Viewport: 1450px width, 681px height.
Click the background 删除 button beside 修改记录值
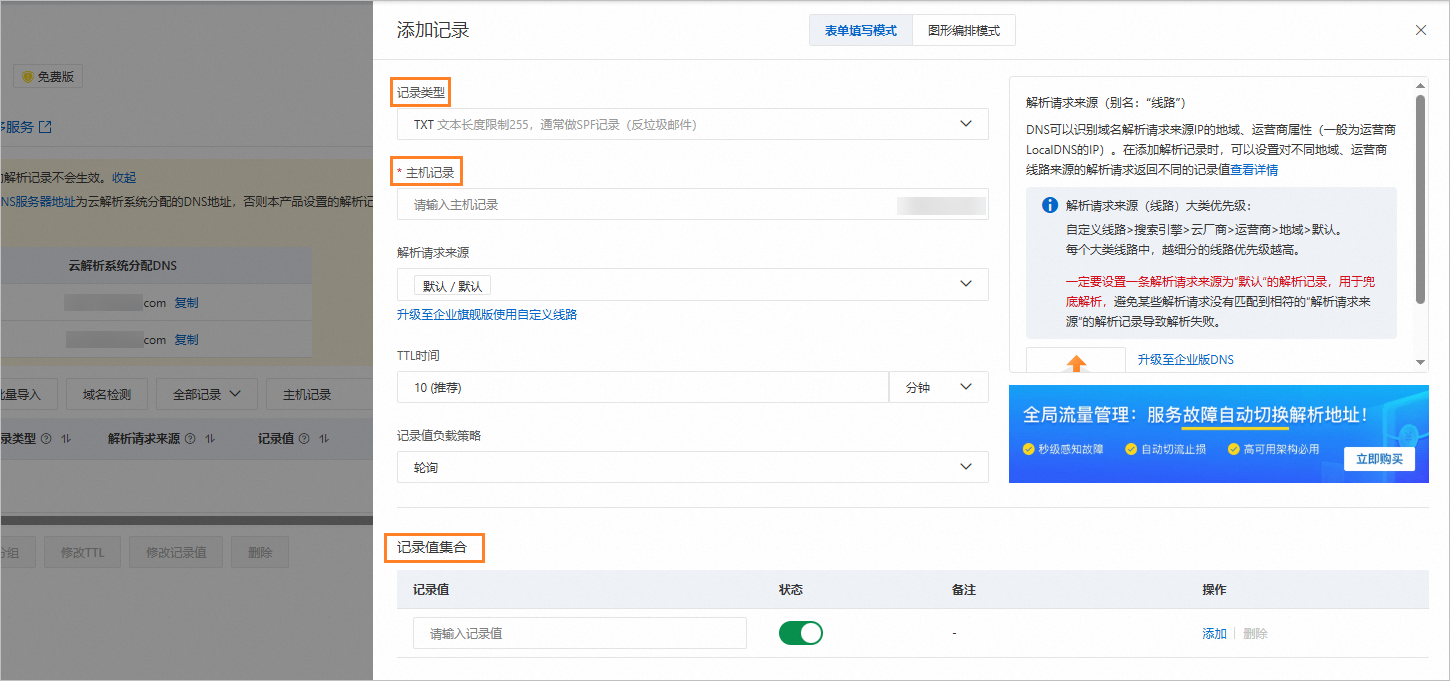click(260, 552)
